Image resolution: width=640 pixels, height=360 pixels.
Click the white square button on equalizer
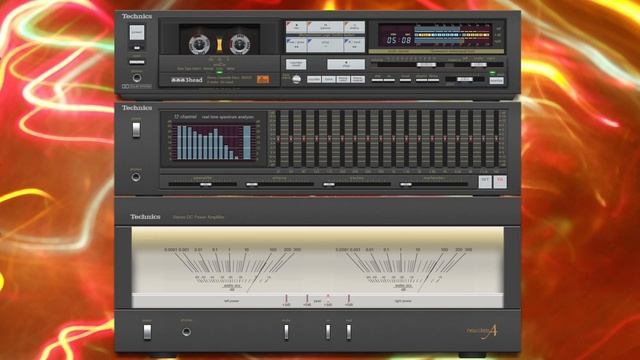click(485, 181)
